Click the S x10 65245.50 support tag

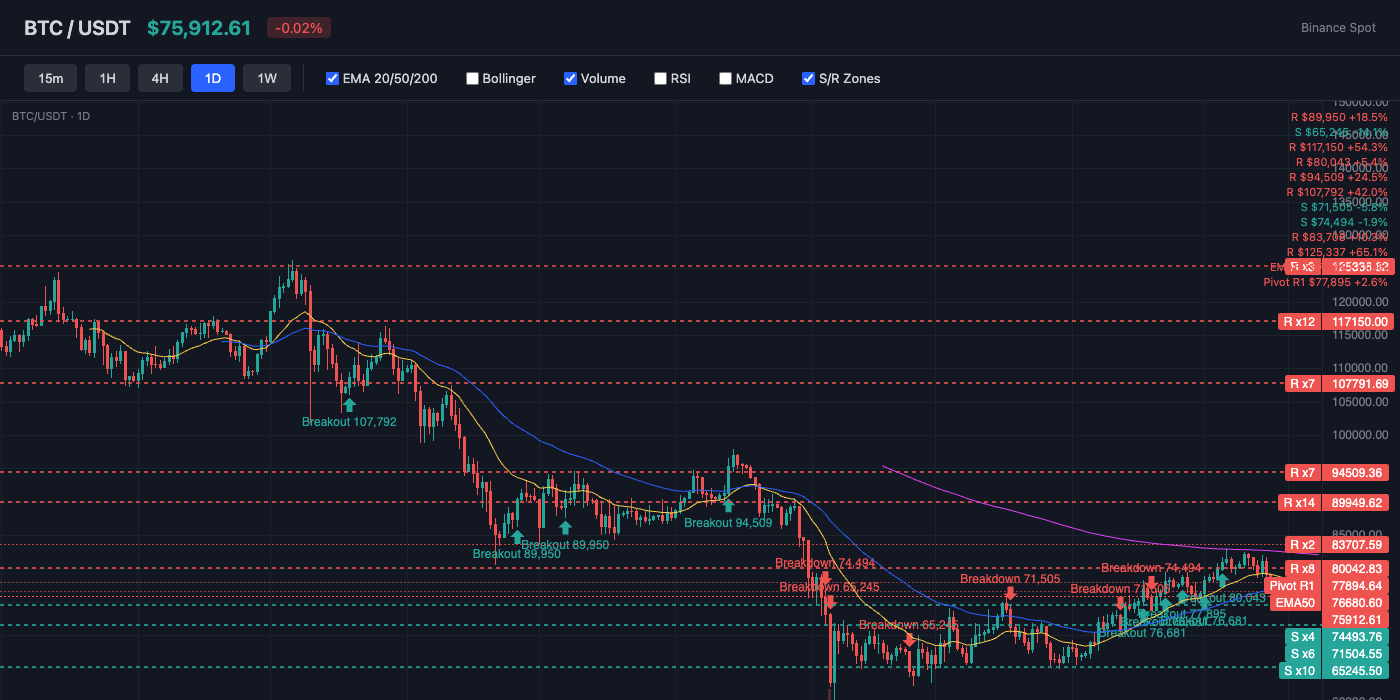point(1336,671)
